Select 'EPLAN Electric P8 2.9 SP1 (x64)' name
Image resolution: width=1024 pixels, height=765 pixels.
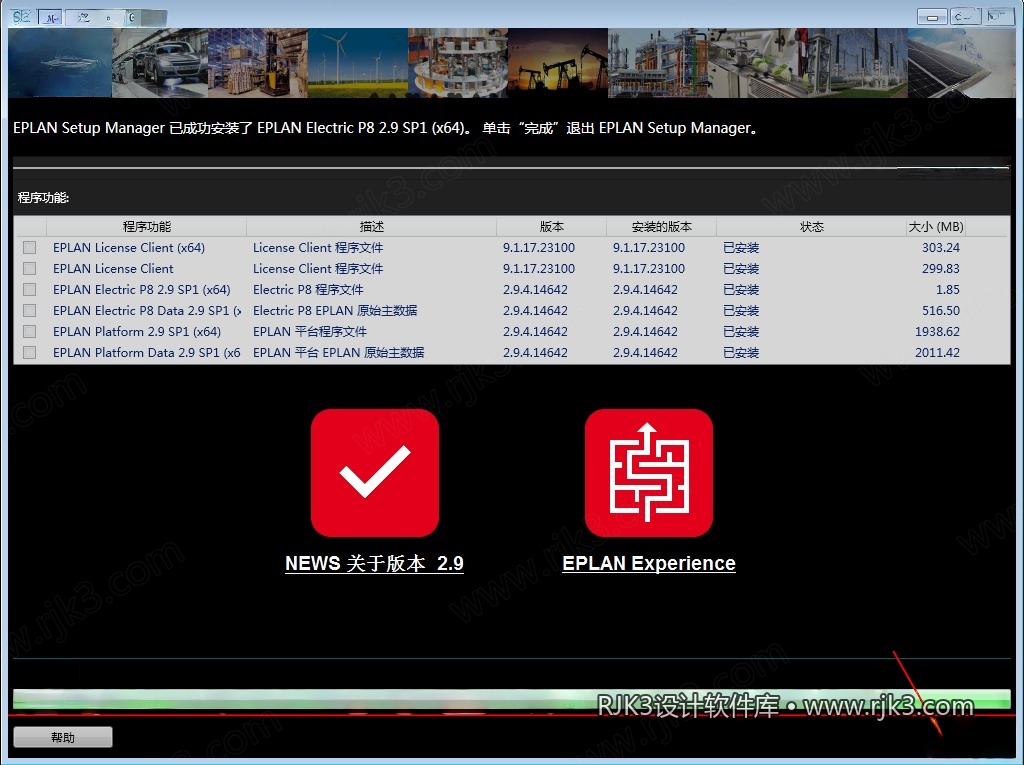[142, 289]
